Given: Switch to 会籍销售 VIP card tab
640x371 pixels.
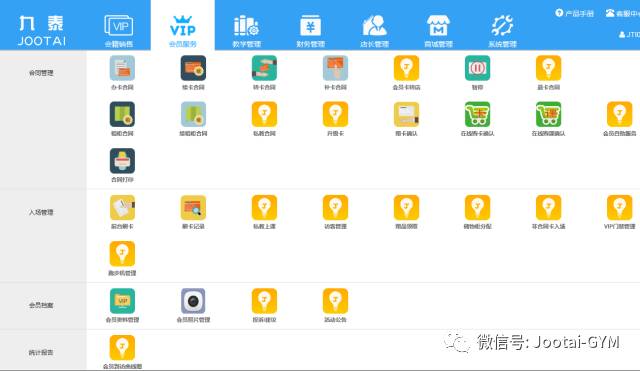Looking at the screenshot, I should (119, 31).
